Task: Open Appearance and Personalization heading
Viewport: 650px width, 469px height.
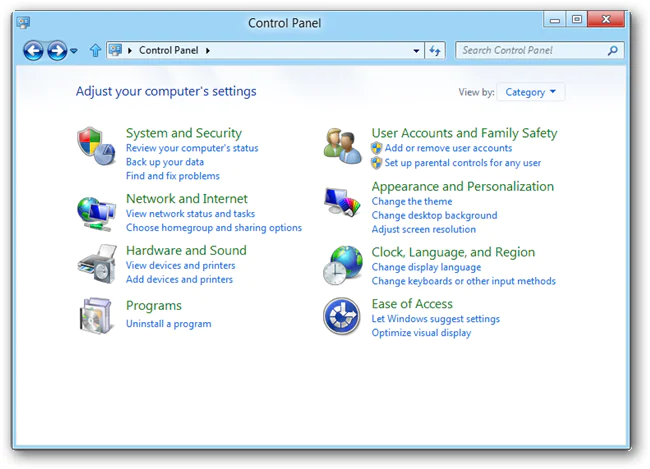Action: 463,187
